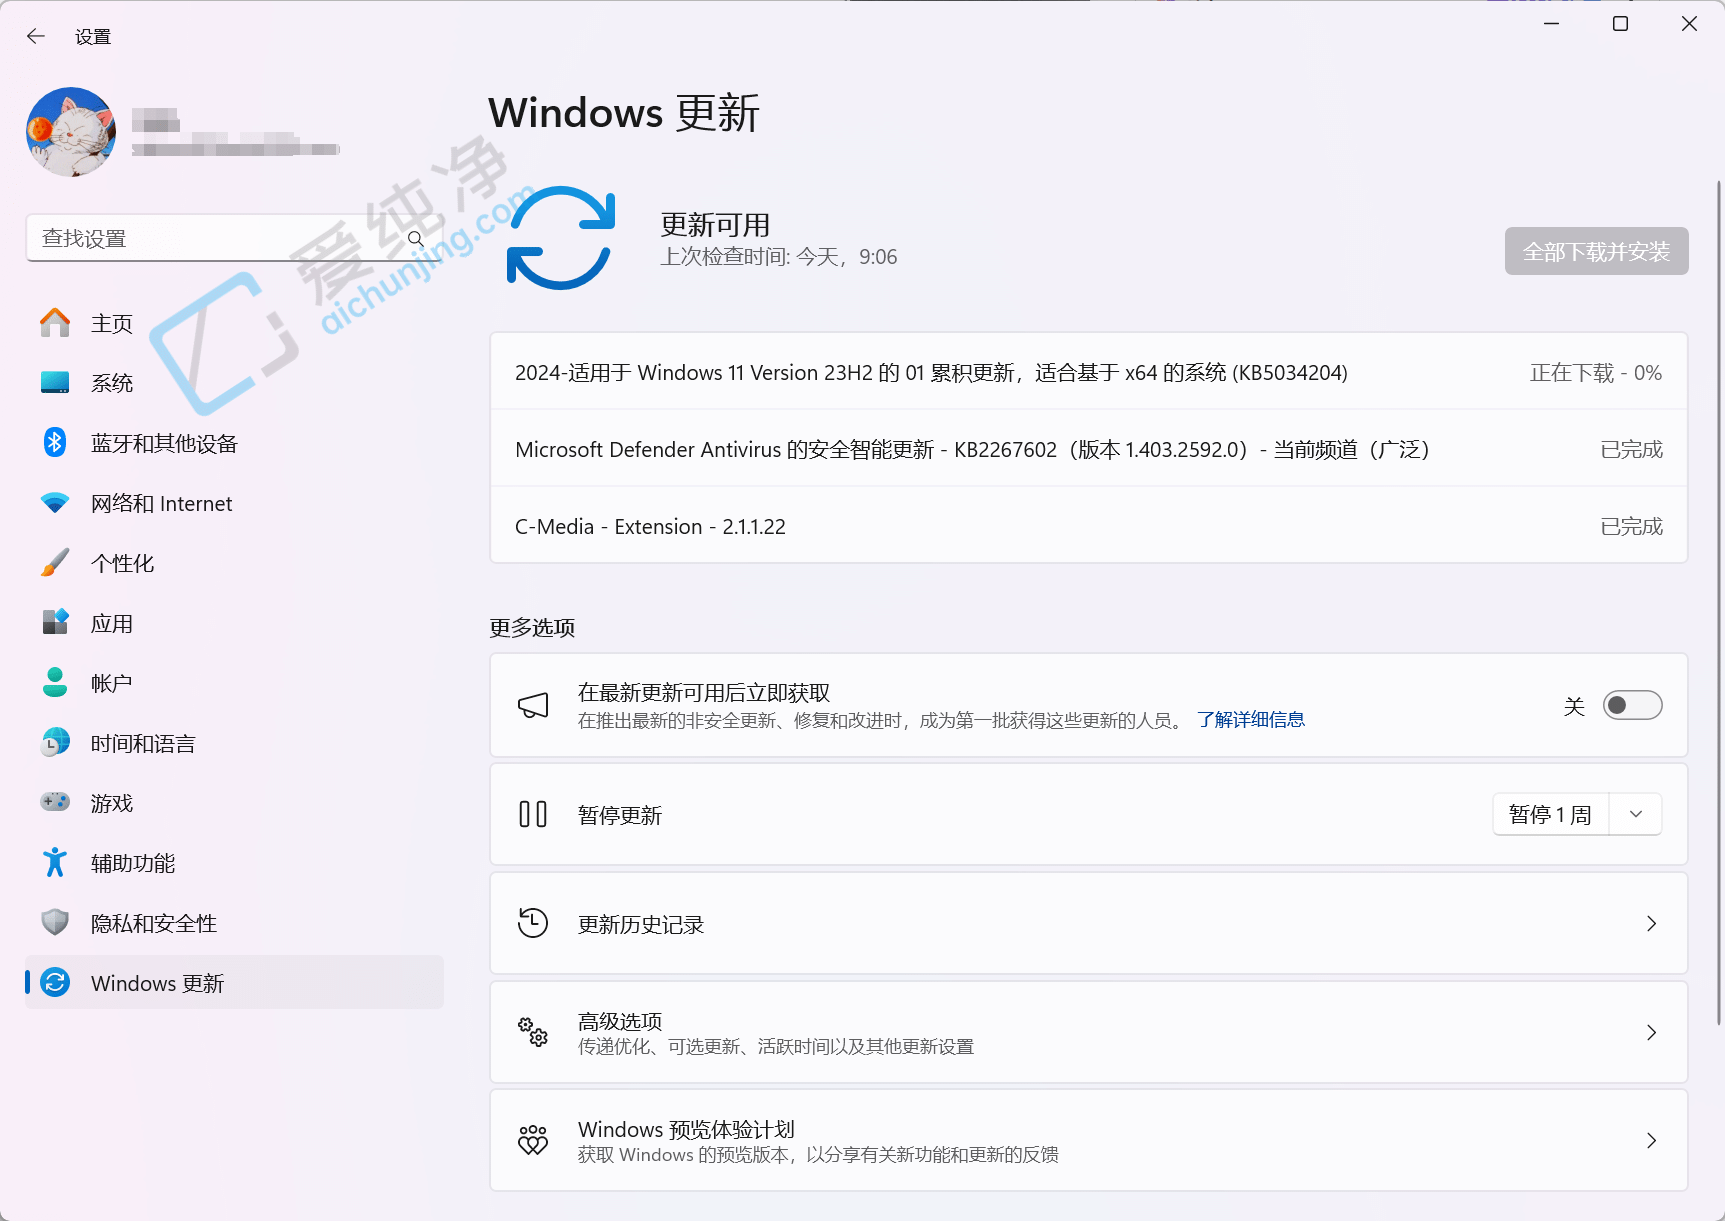
Task: Maximize the Settings window
Action: point(1620,23)
